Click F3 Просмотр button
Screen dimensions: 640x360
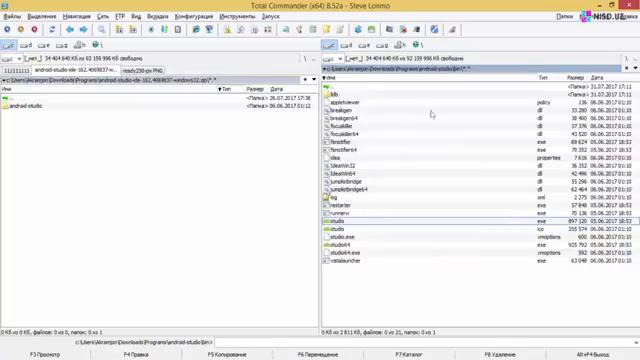[x=45, y=355]
